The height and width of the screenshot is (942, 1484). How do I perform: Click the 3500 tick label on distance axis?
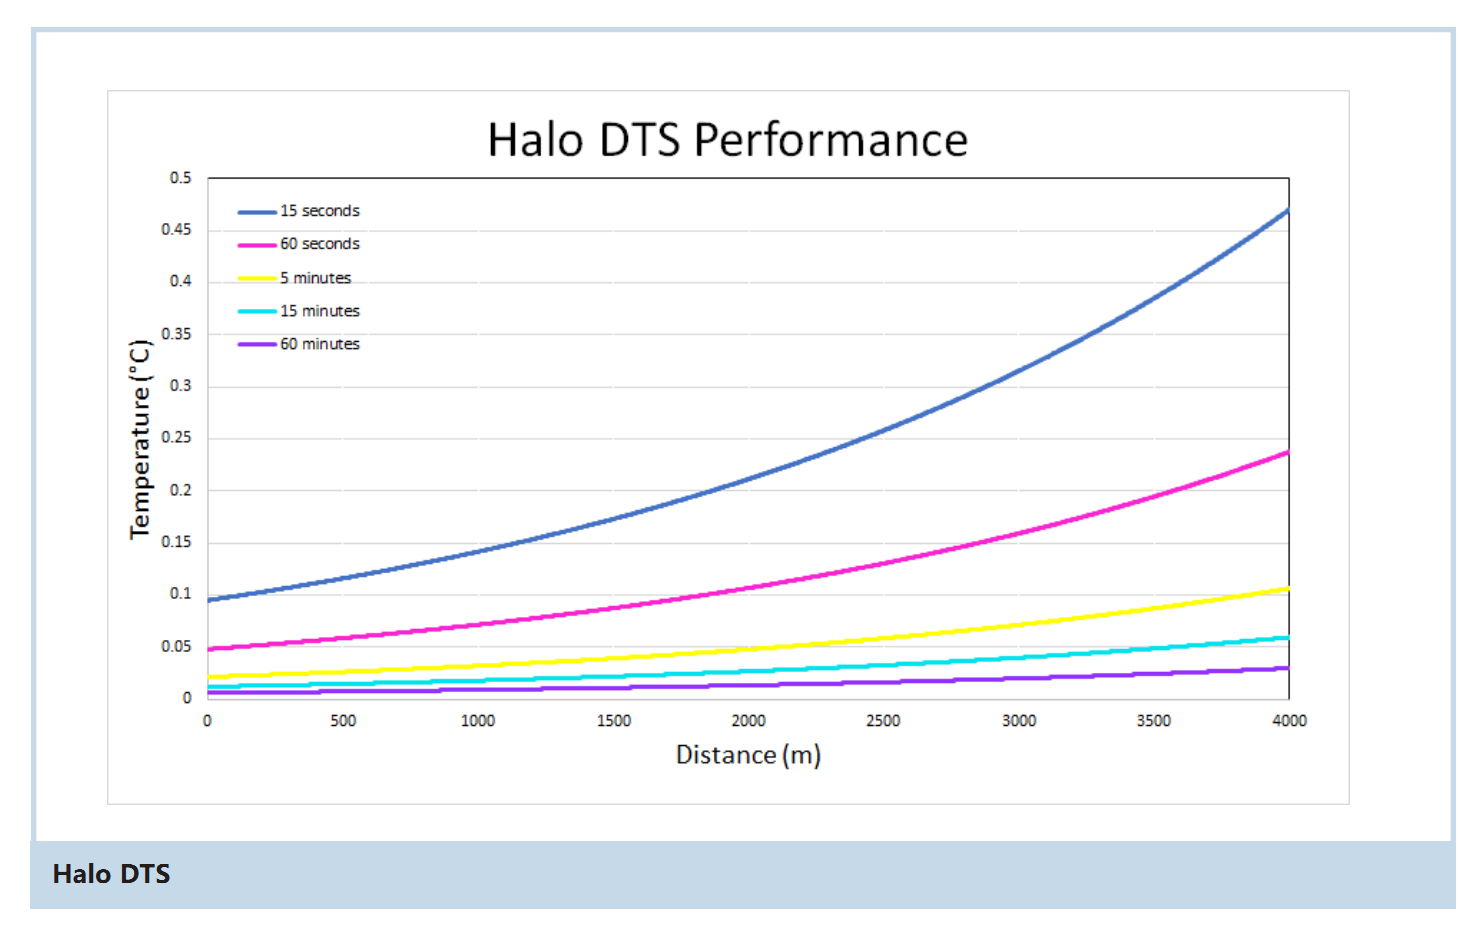tap(1154, 721)
